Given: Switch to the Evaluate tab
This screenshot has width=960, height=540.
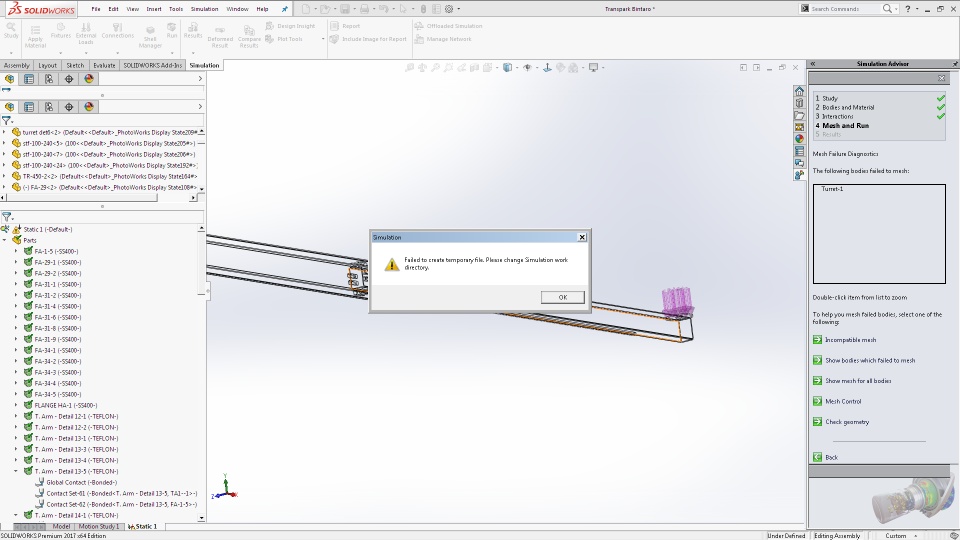Looking at the screenshot, I should coord(104,66).
